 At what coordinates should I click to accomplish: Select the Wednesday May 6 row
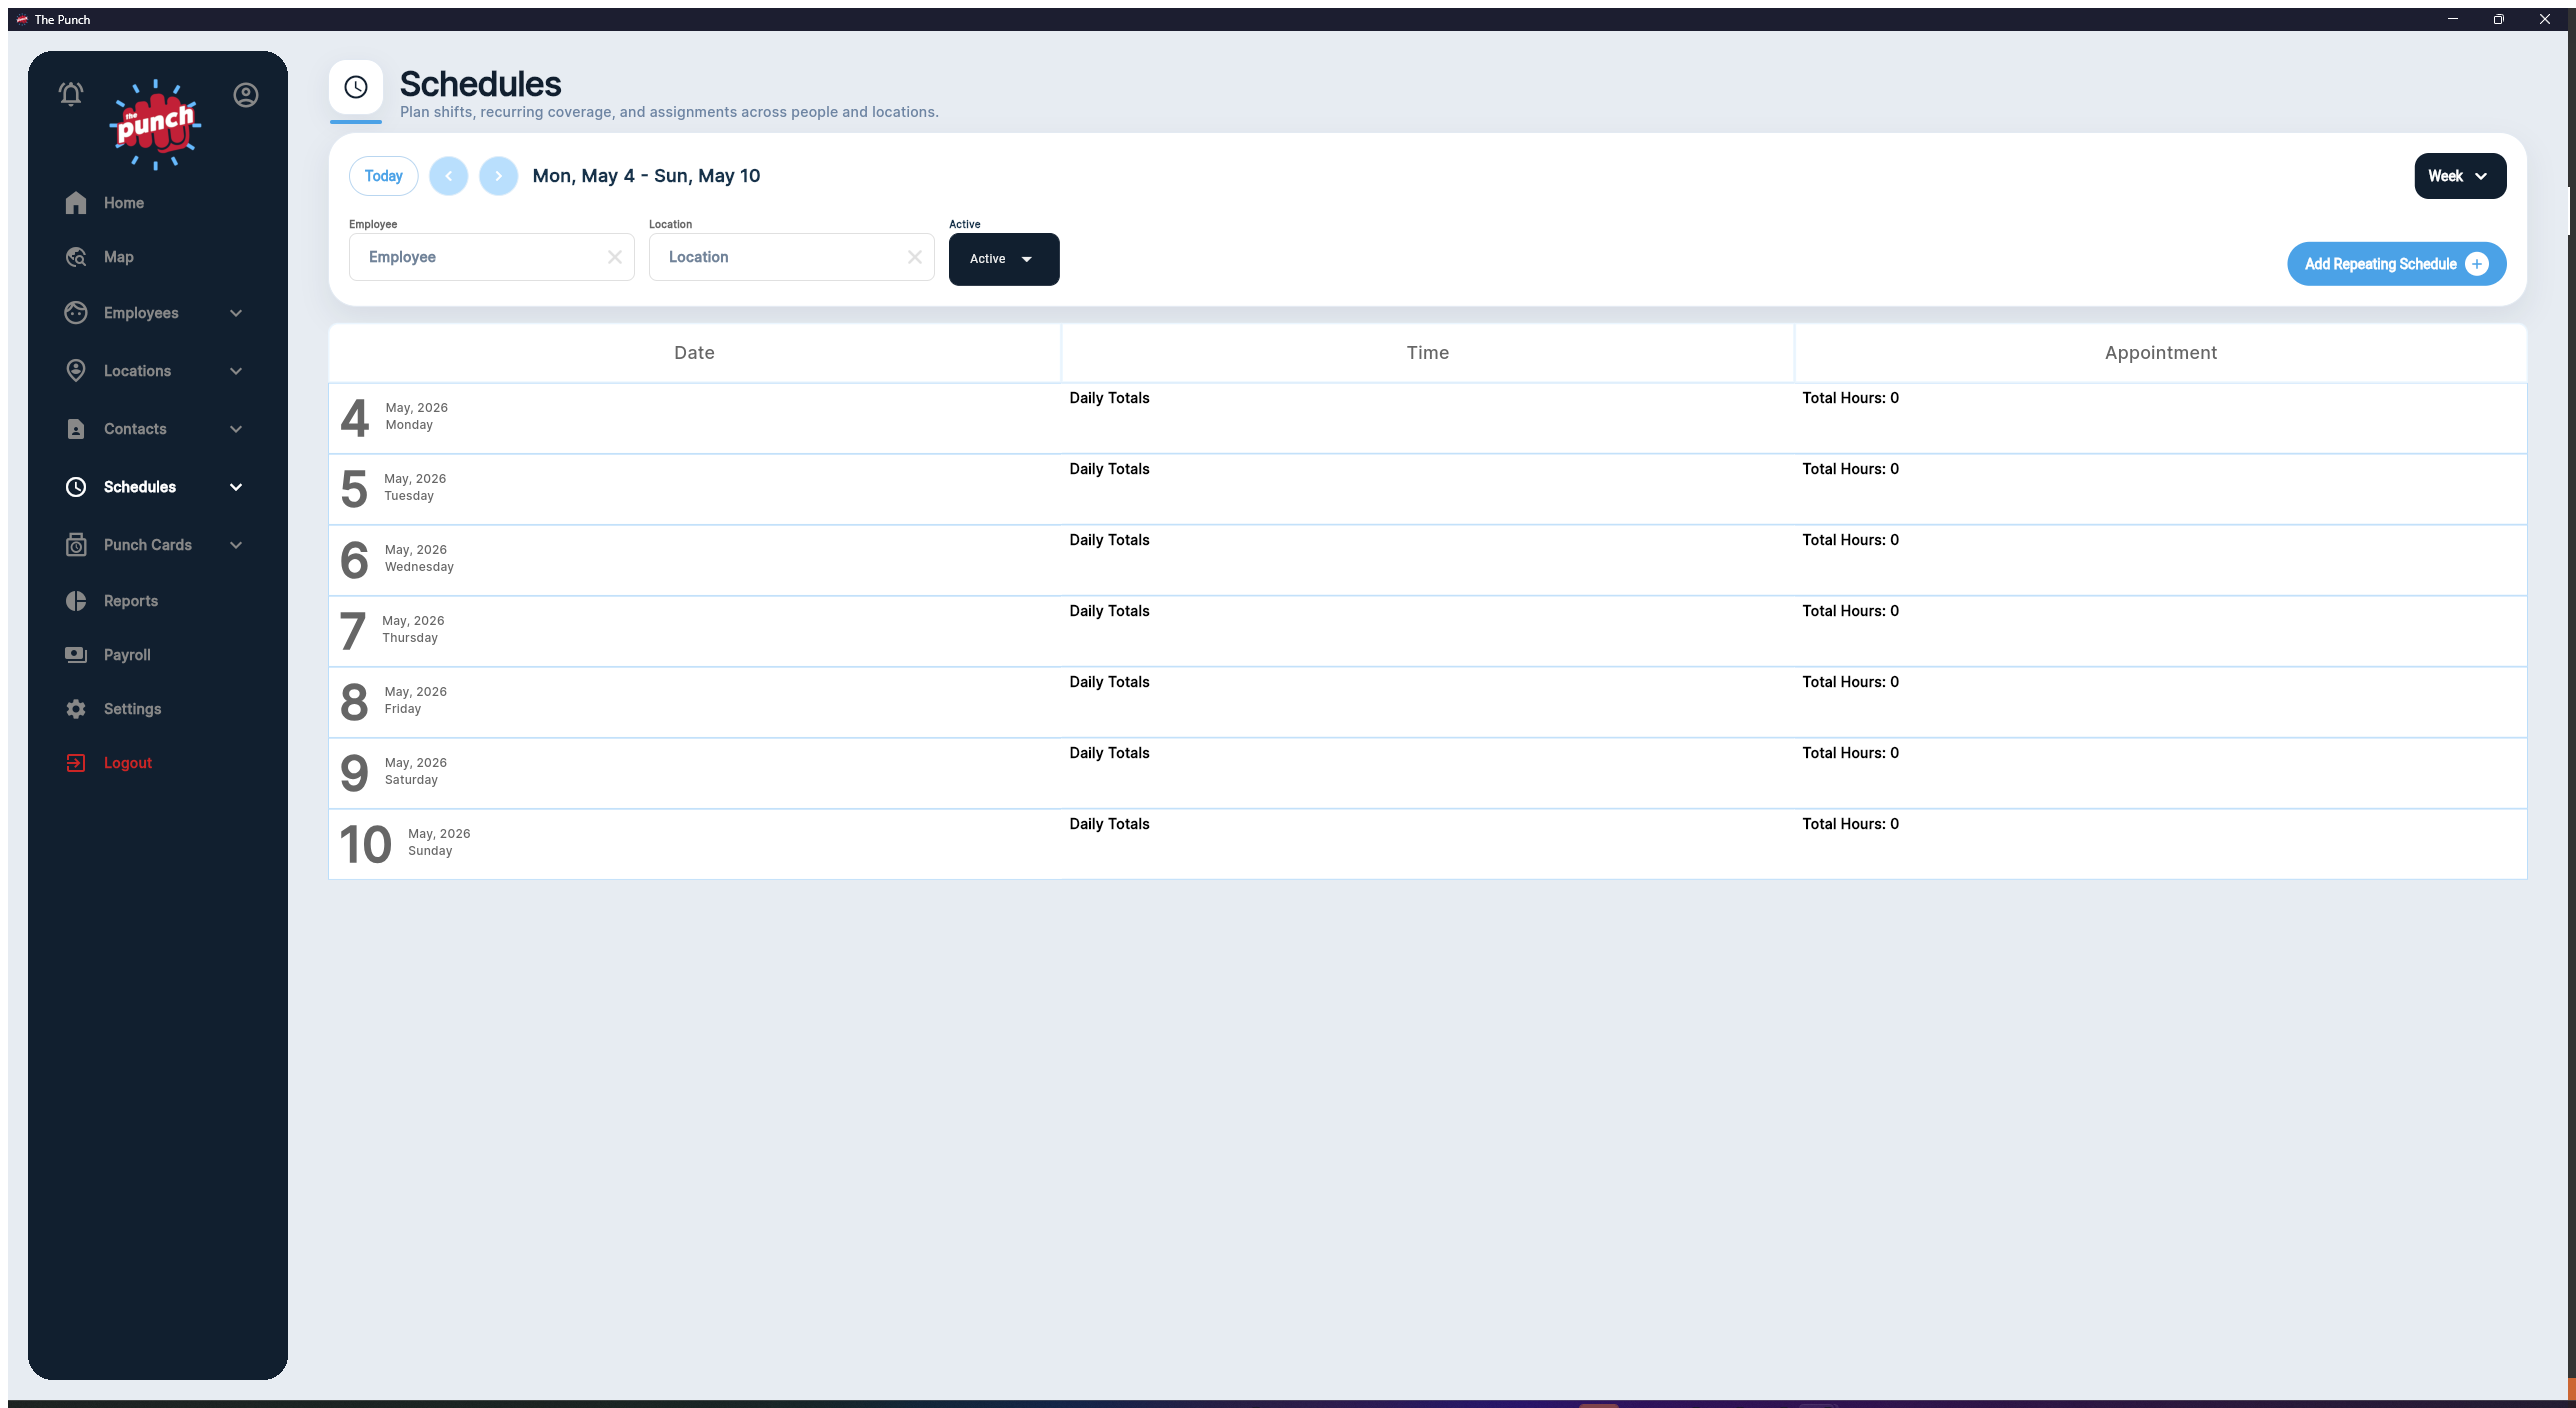[x=1428, y=560]
